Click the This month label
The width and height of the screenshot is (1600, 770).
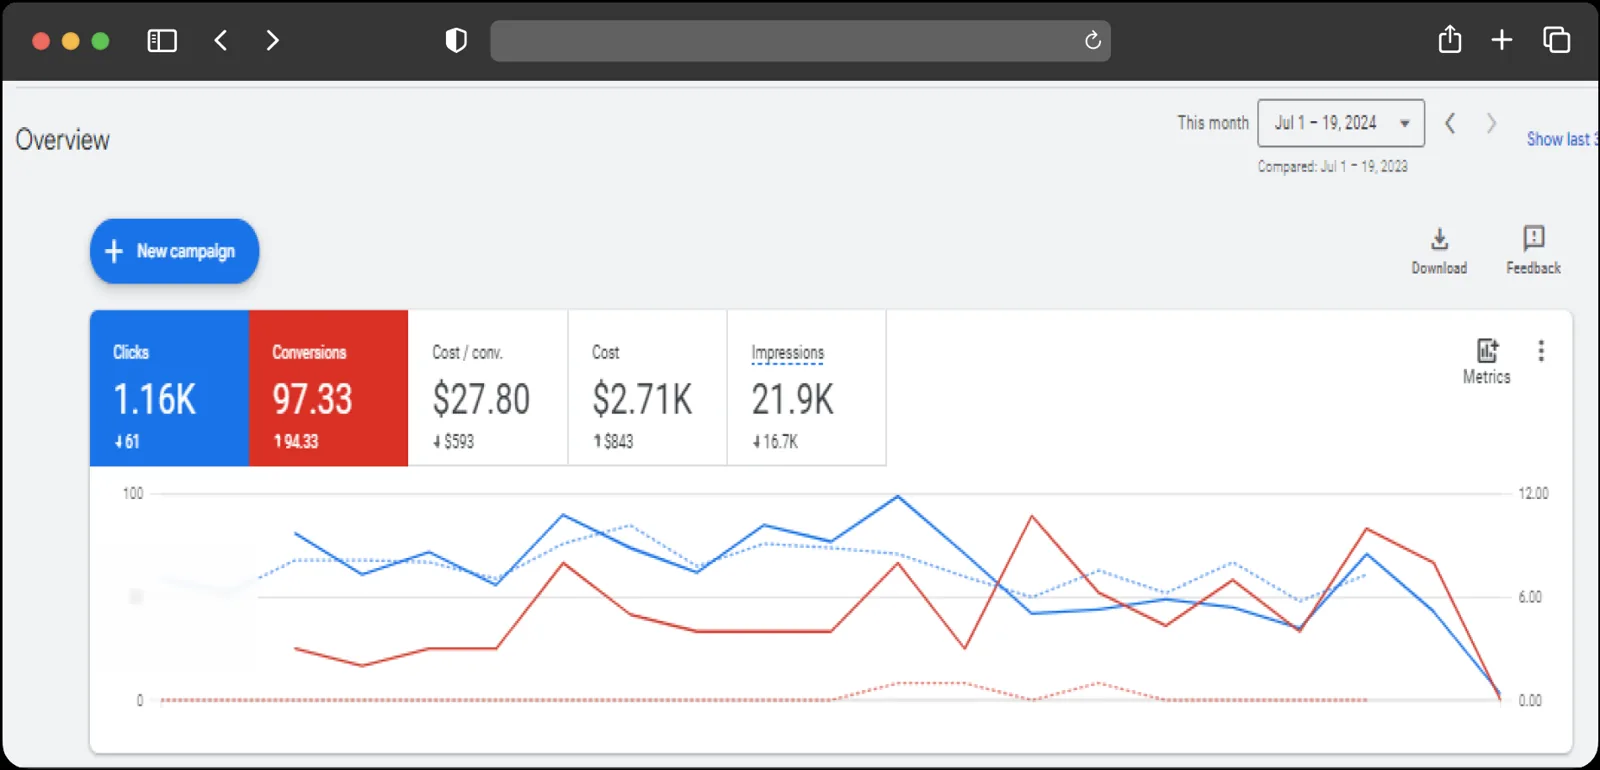[x=1213, y=123]
